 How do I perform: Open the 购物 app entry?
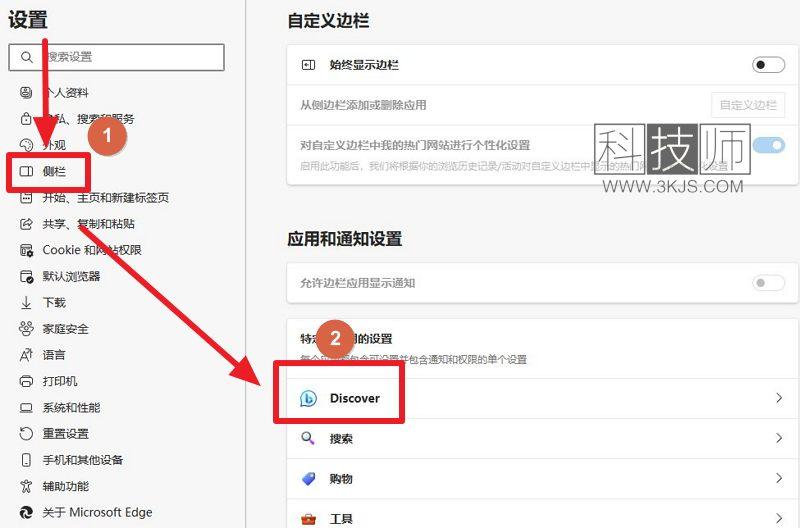[542, 479]
